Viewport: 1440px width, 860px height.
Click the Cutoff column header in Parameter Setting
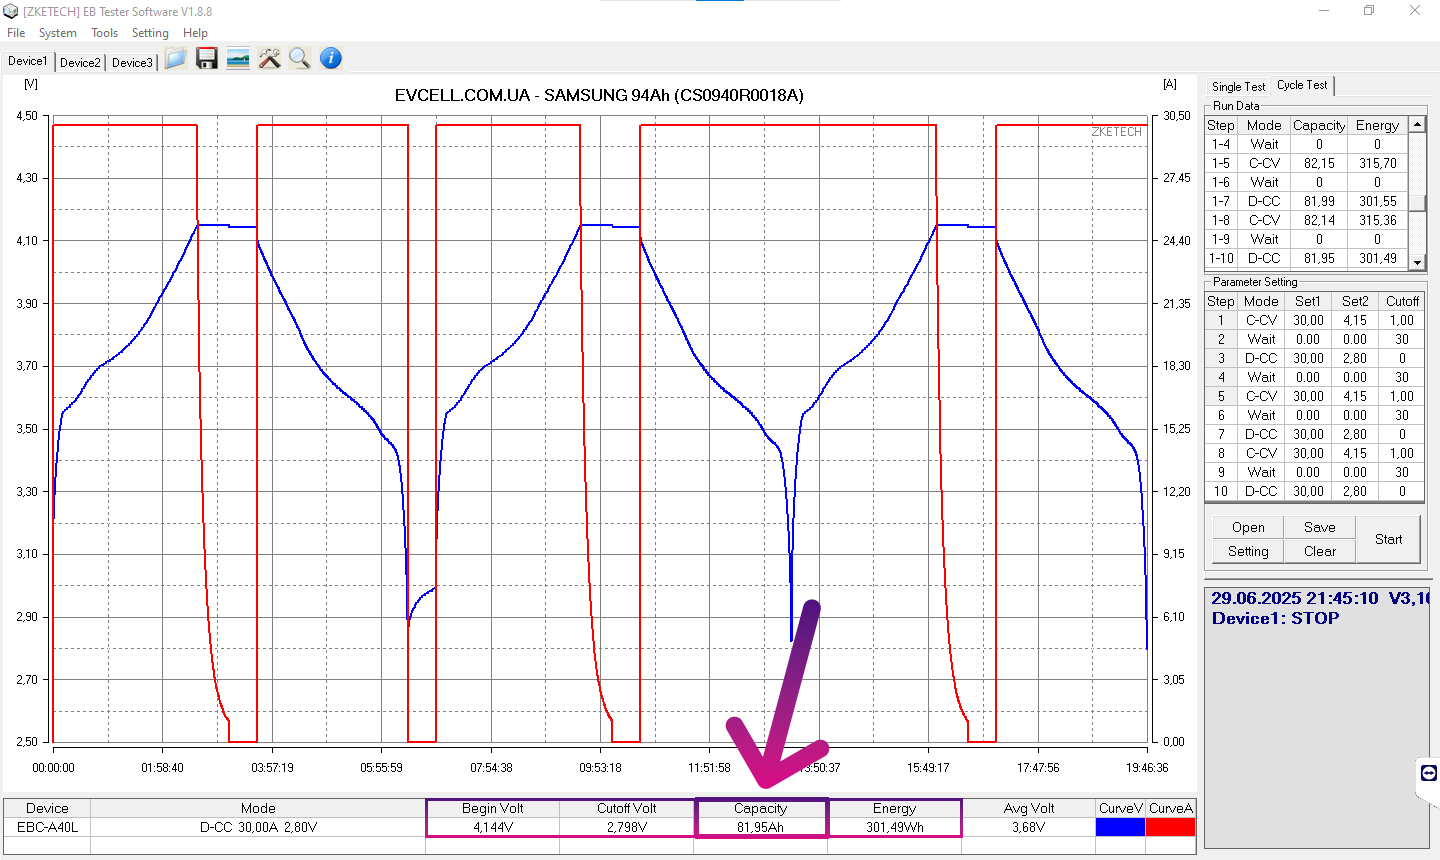pyautogui.click(x=1402, y=301)
